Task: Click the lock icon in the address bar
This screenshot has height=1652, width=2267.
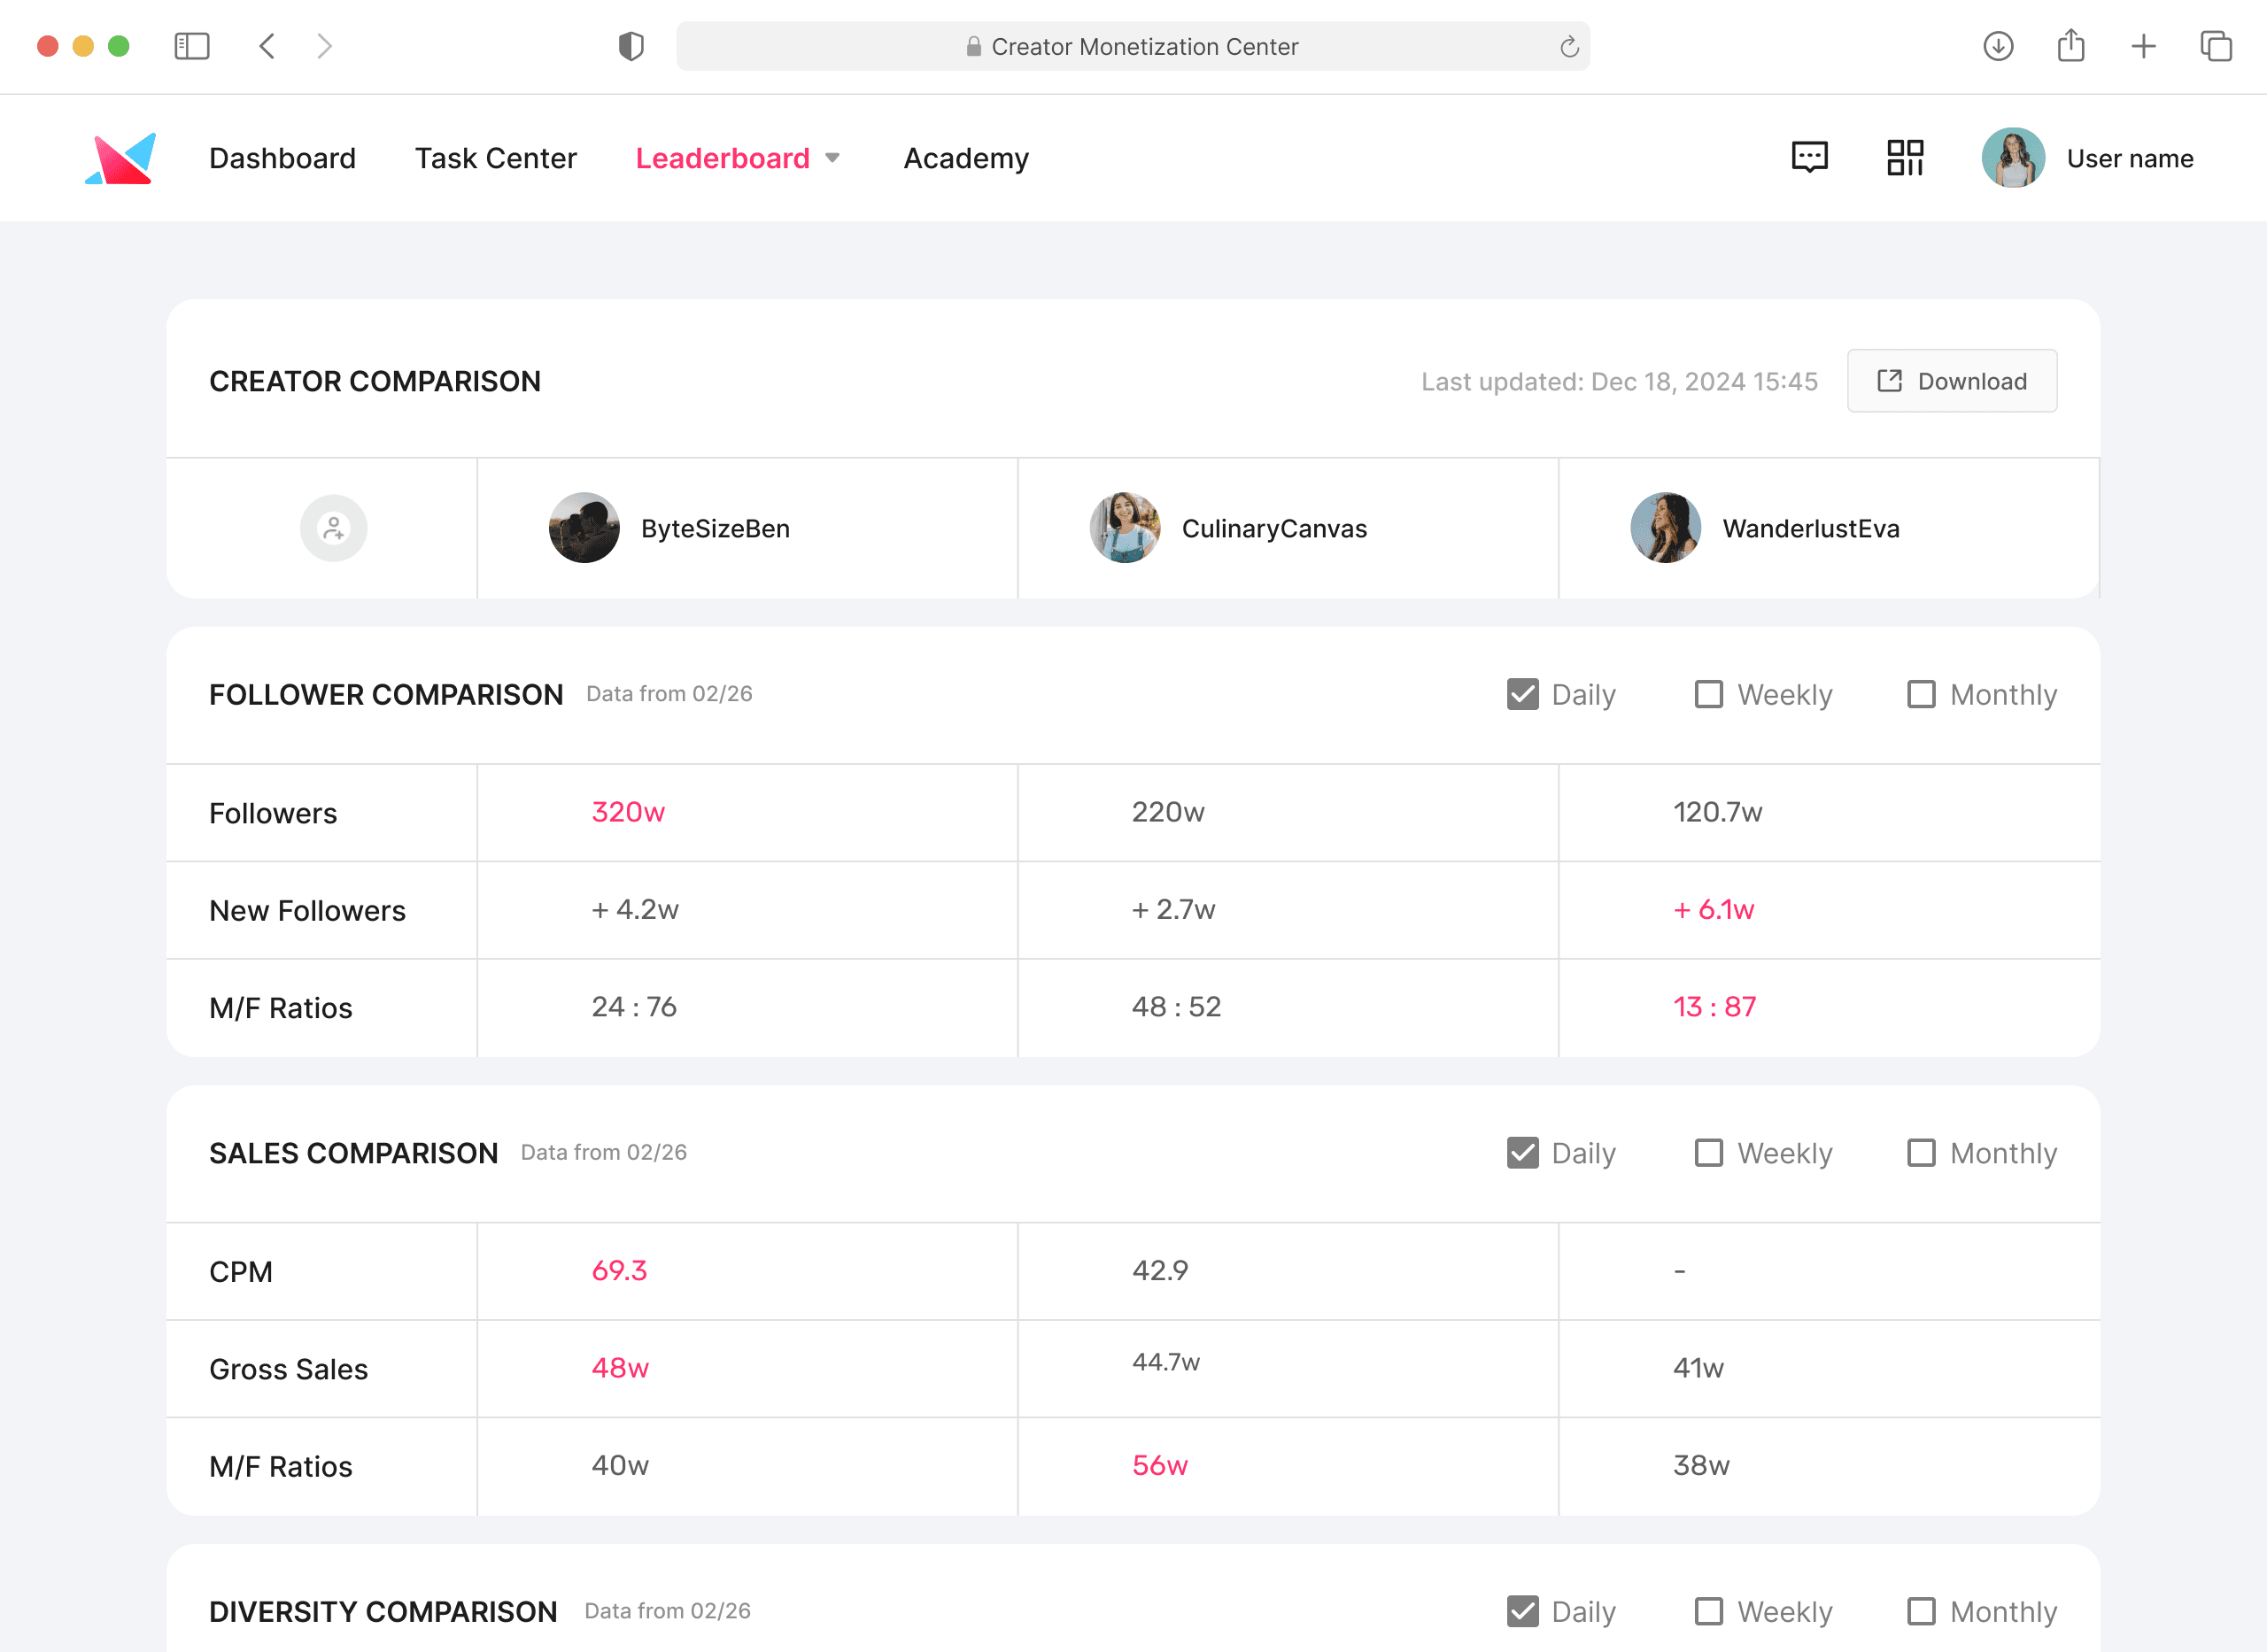Action: [x=973, y=46]
